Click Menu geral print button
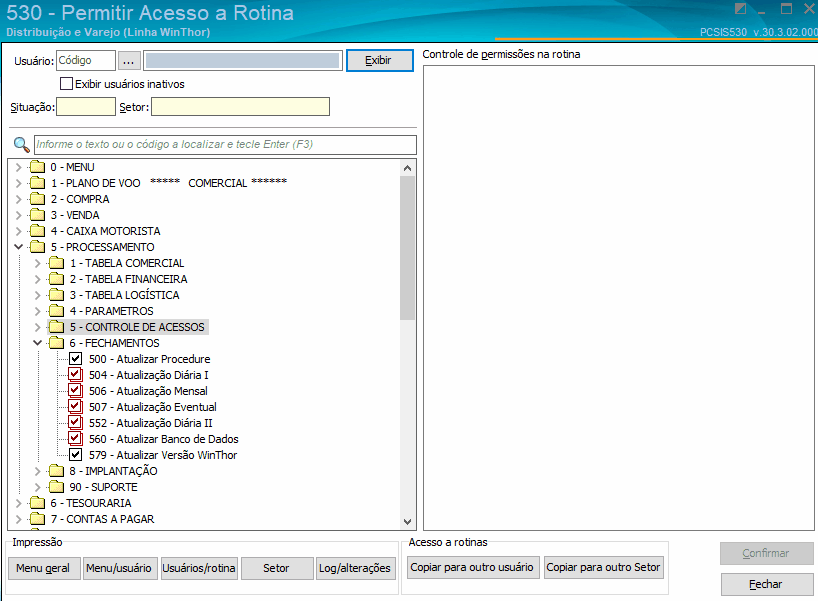Screen dimensions: 818x601 pyautogui.click(x=44, y=568)
